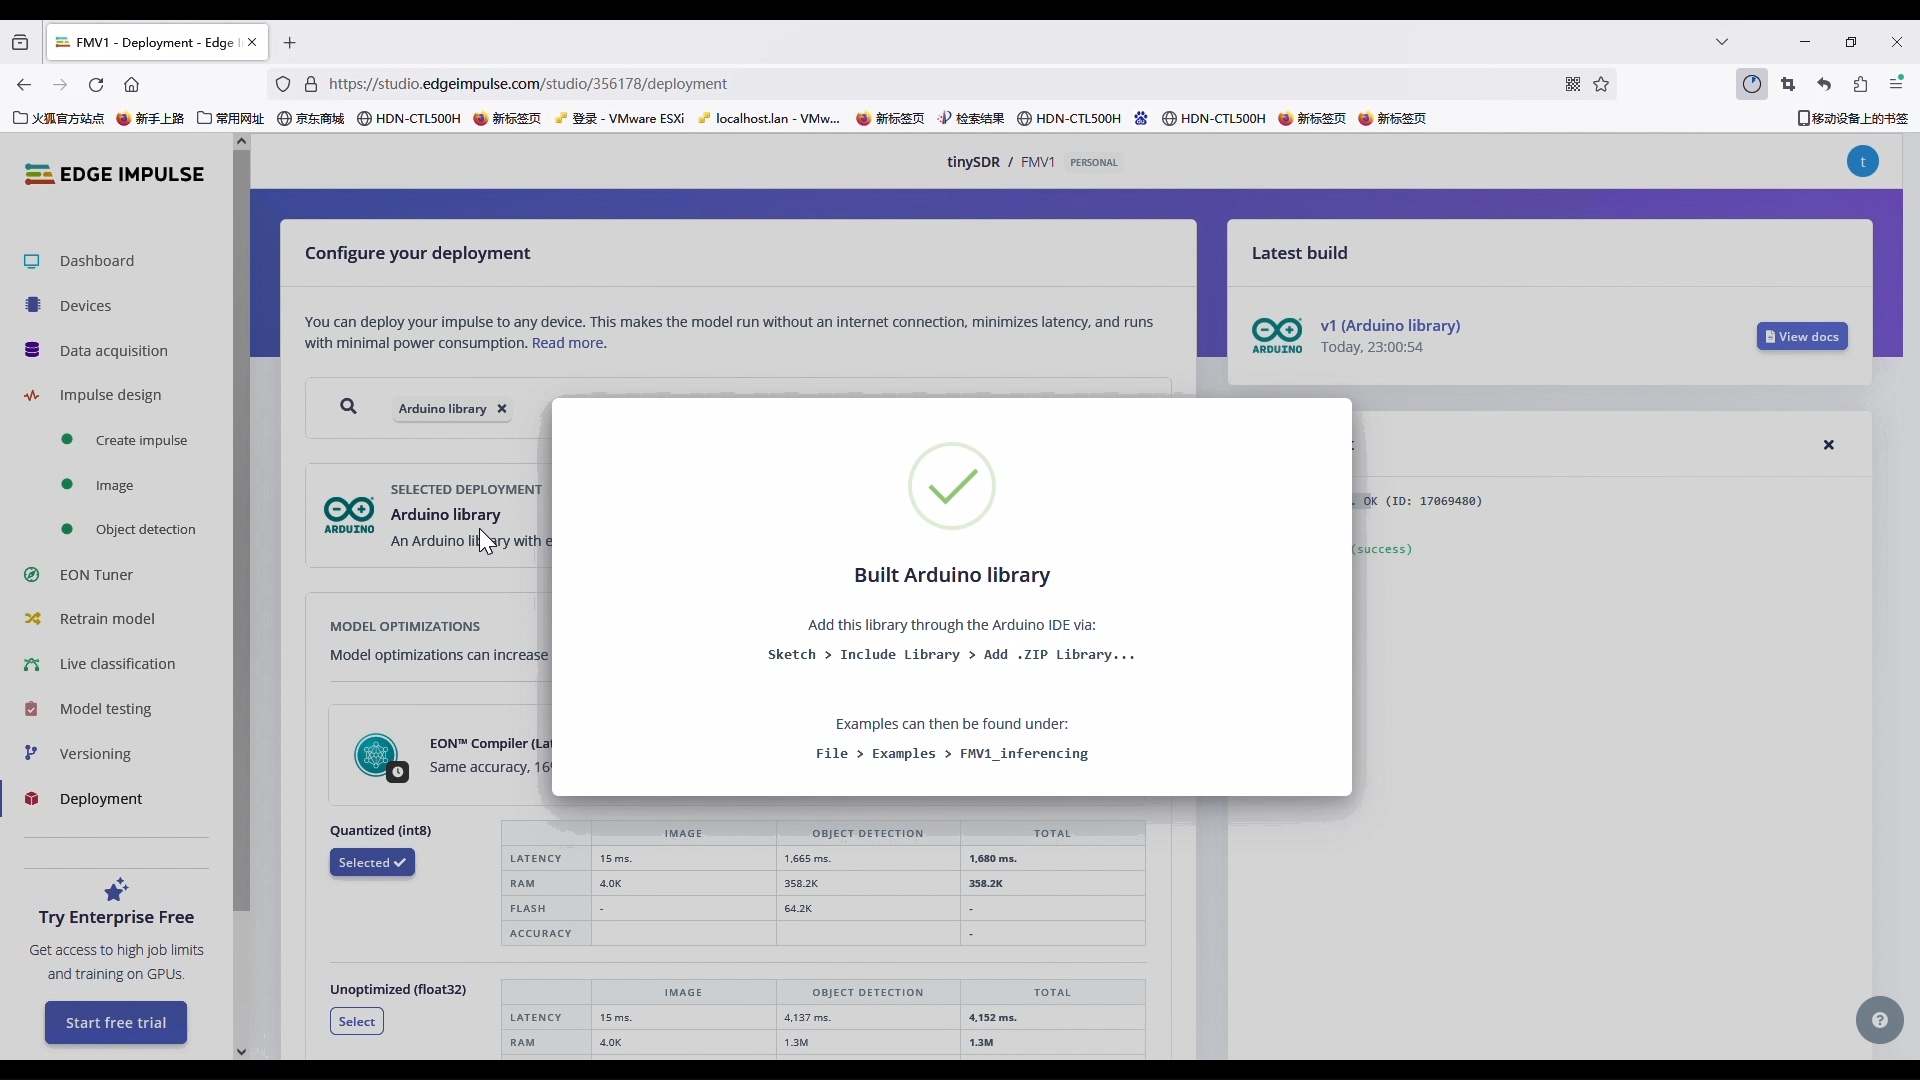The image size is (1920, 1080).
Task: Click the Versioning branch icon
Action: click(x=31, y=753)
